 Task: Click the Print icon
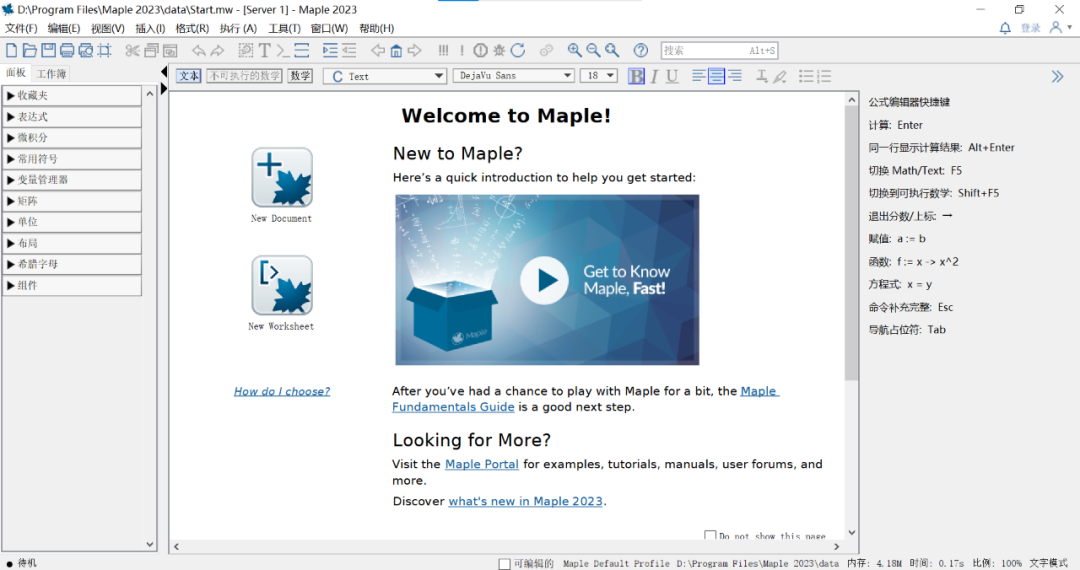[x=67, y=50]
